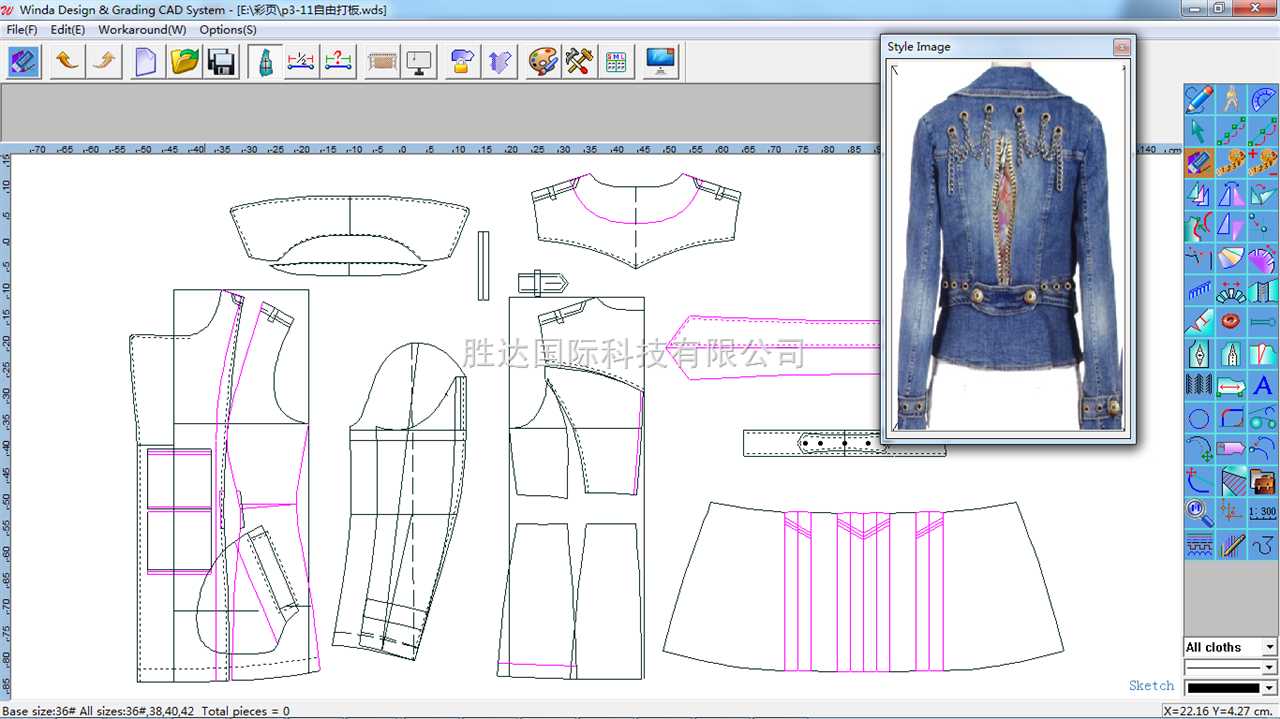Viewport: 1280px width, 719px height.
Task: Open the line style dropdown
Action: point(1231,667)
